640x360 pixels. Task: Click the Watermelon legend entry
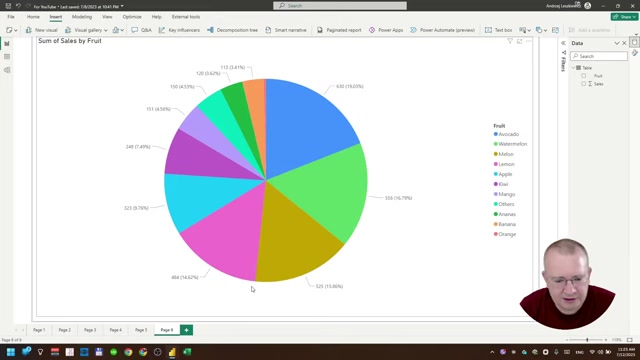510,144
